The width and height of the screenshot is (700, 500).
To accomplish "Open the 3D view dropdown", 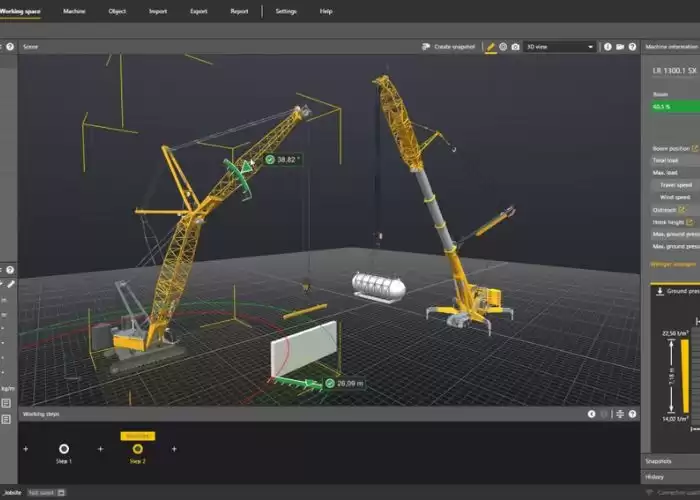I will (x=560, y=47).
